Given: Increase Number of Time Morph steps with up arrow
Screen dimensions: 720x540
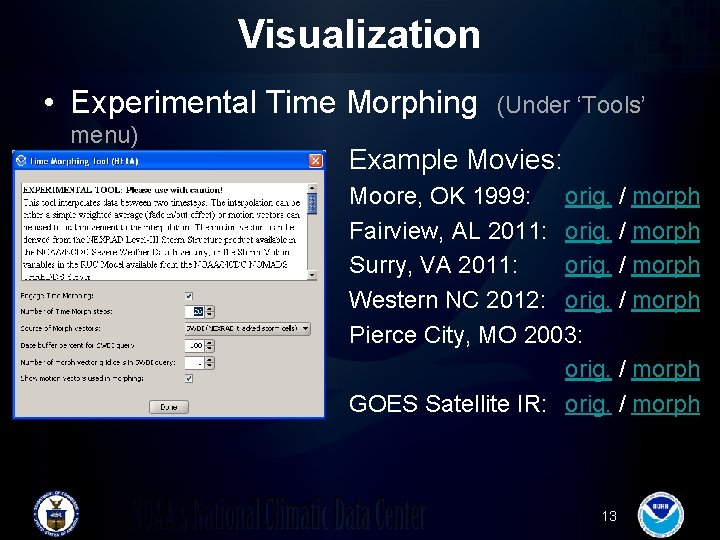Looking at the screenshot, I should click(210, 309).
